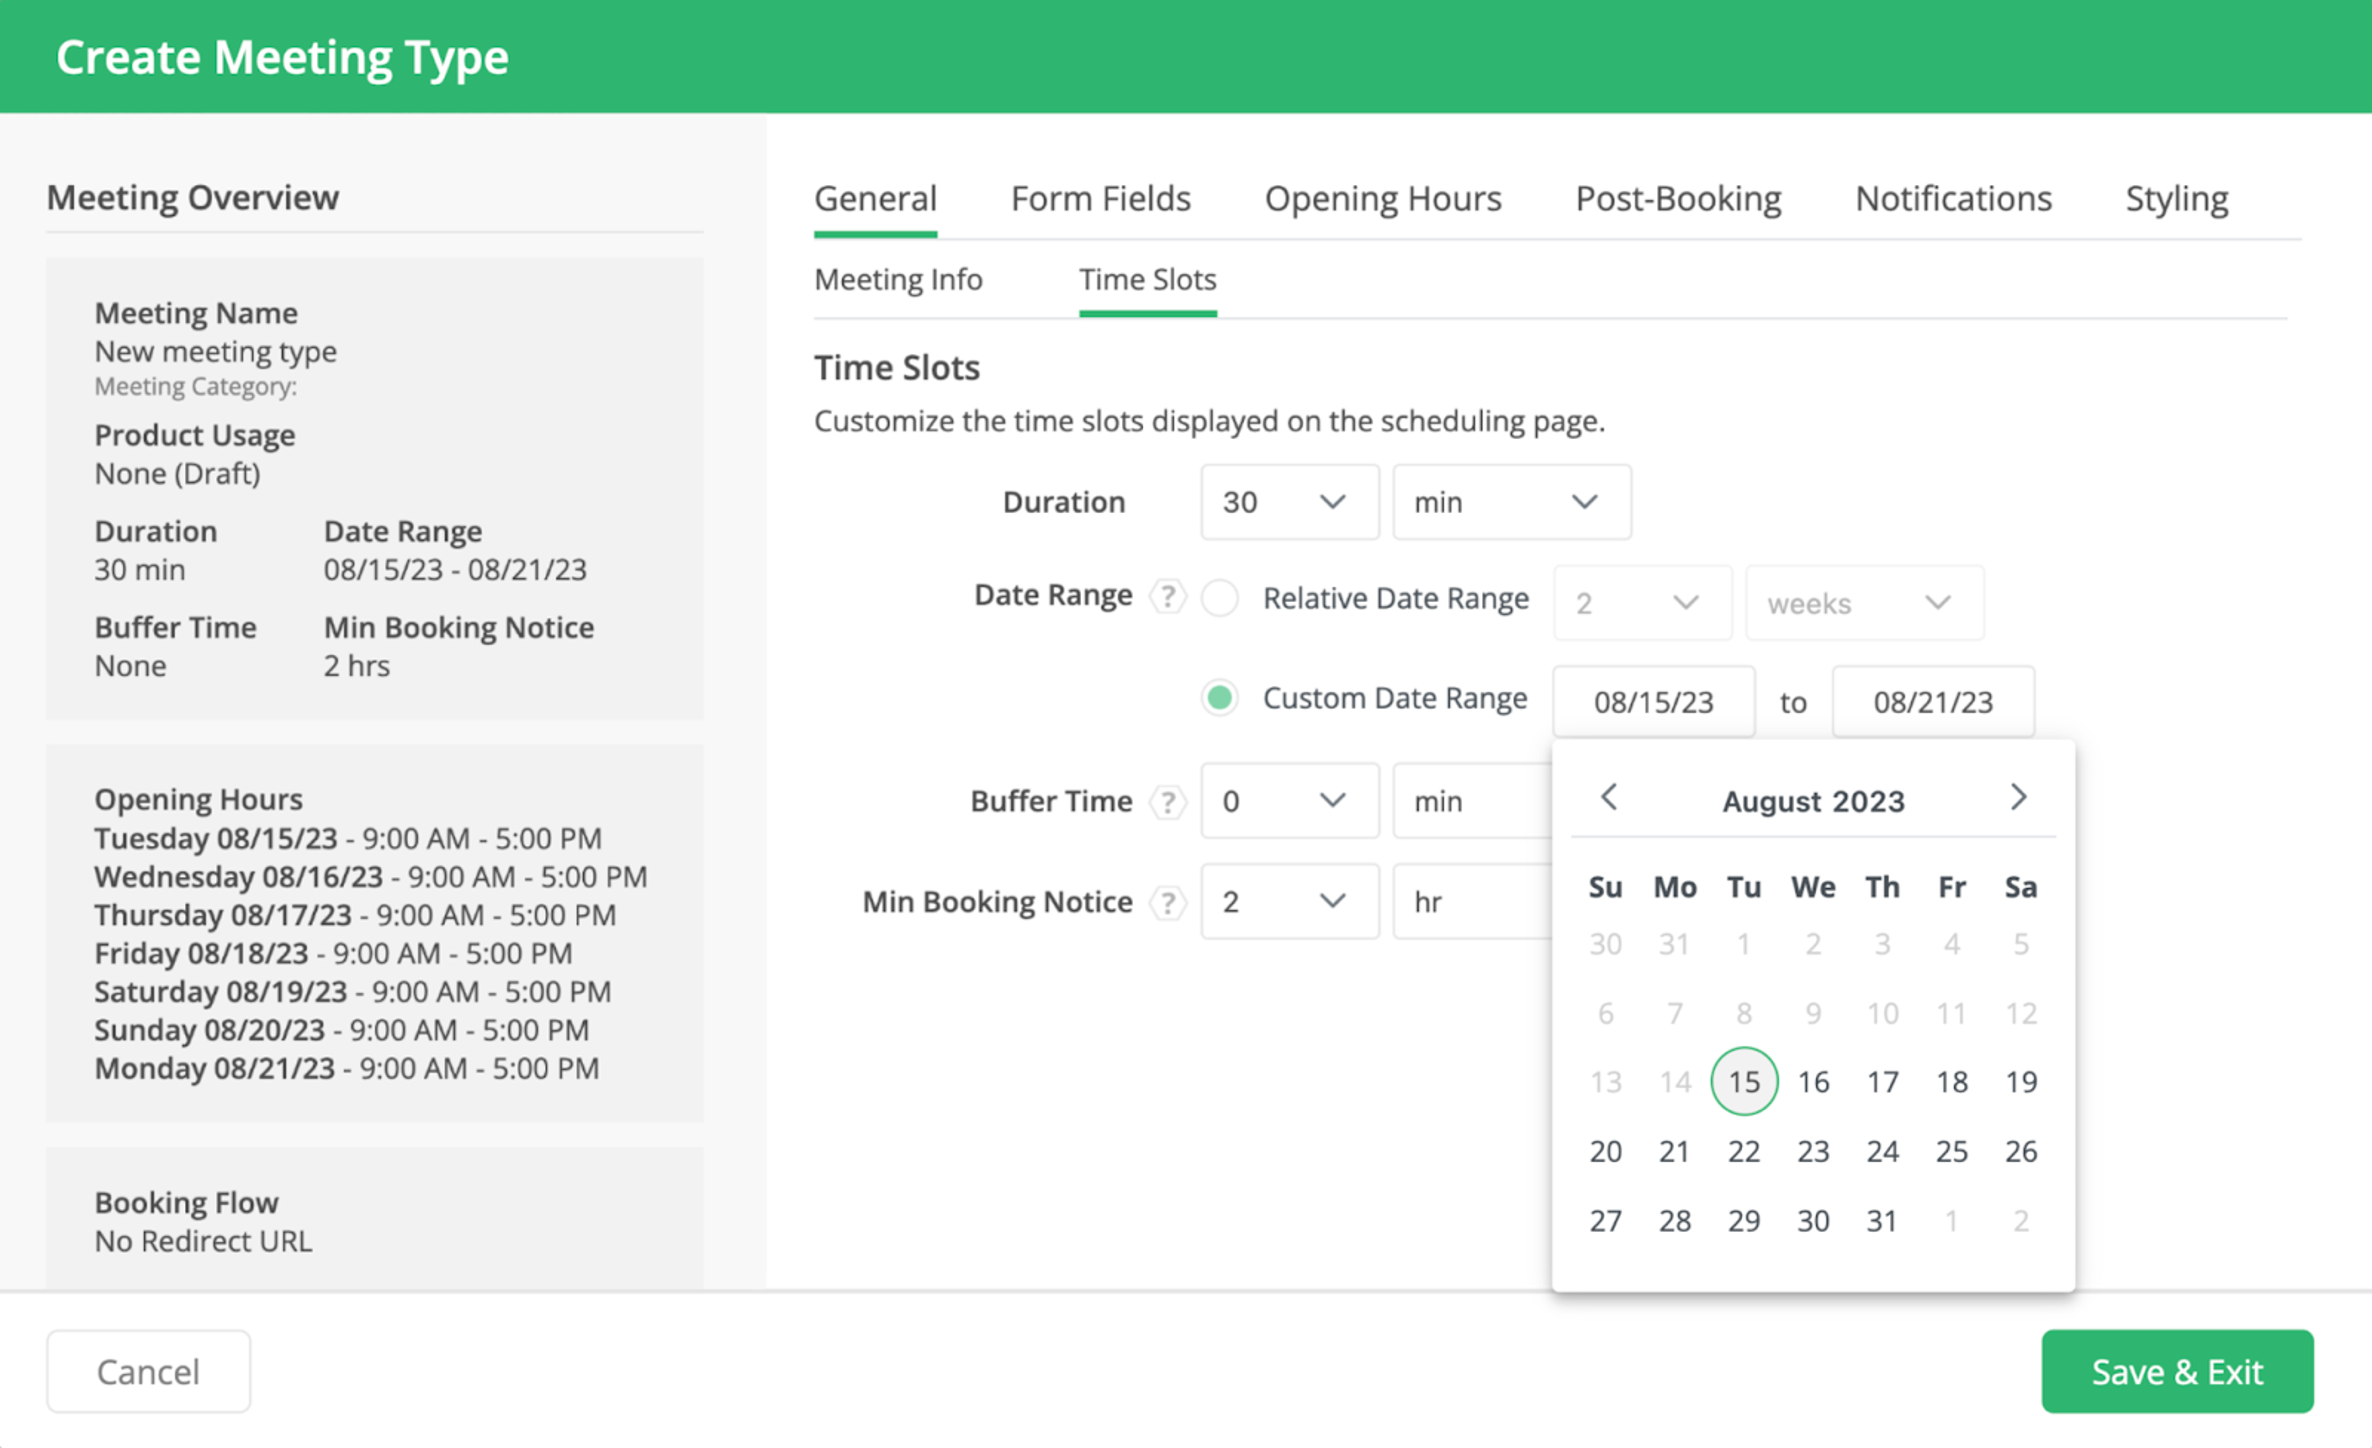Open the Duration unit dropdown showing min

pyautogui.click(x=1511, y=502)
